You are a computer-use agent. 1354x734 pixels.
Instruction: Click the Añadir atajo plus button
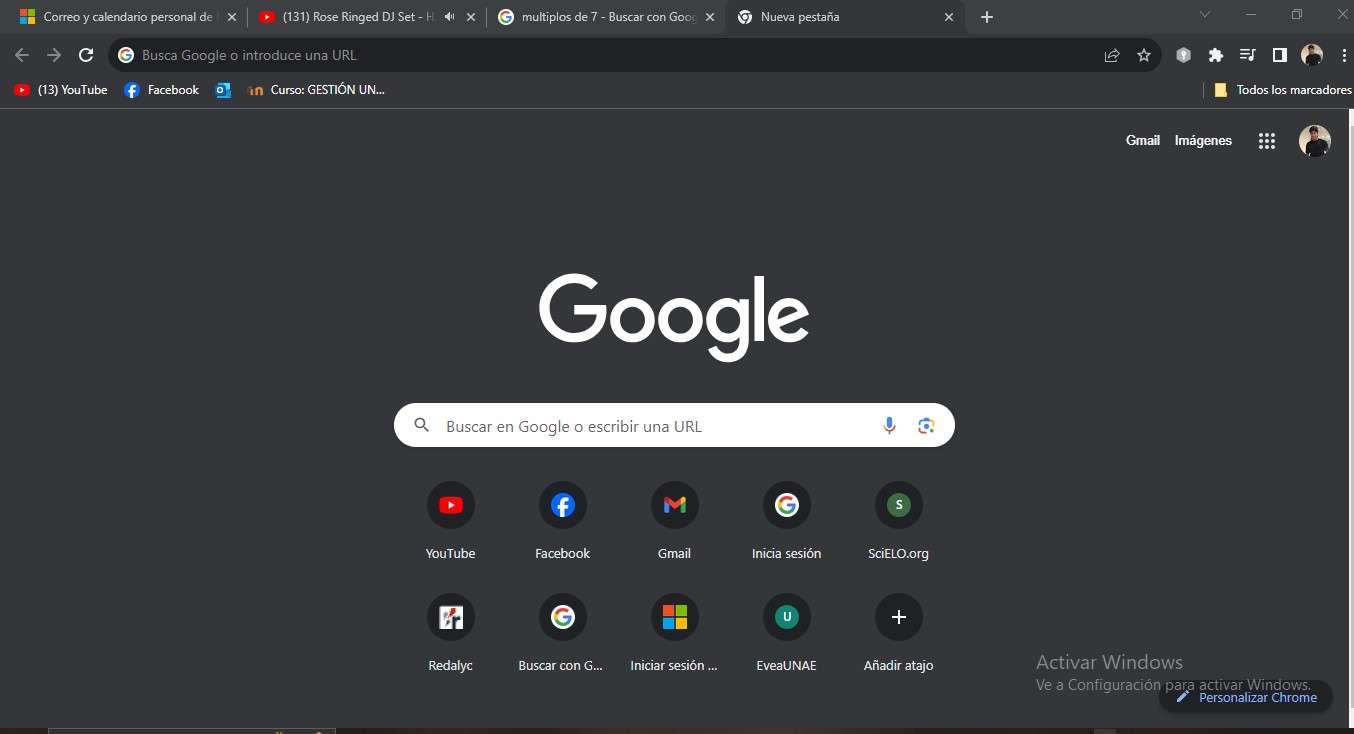coord(899,617)
